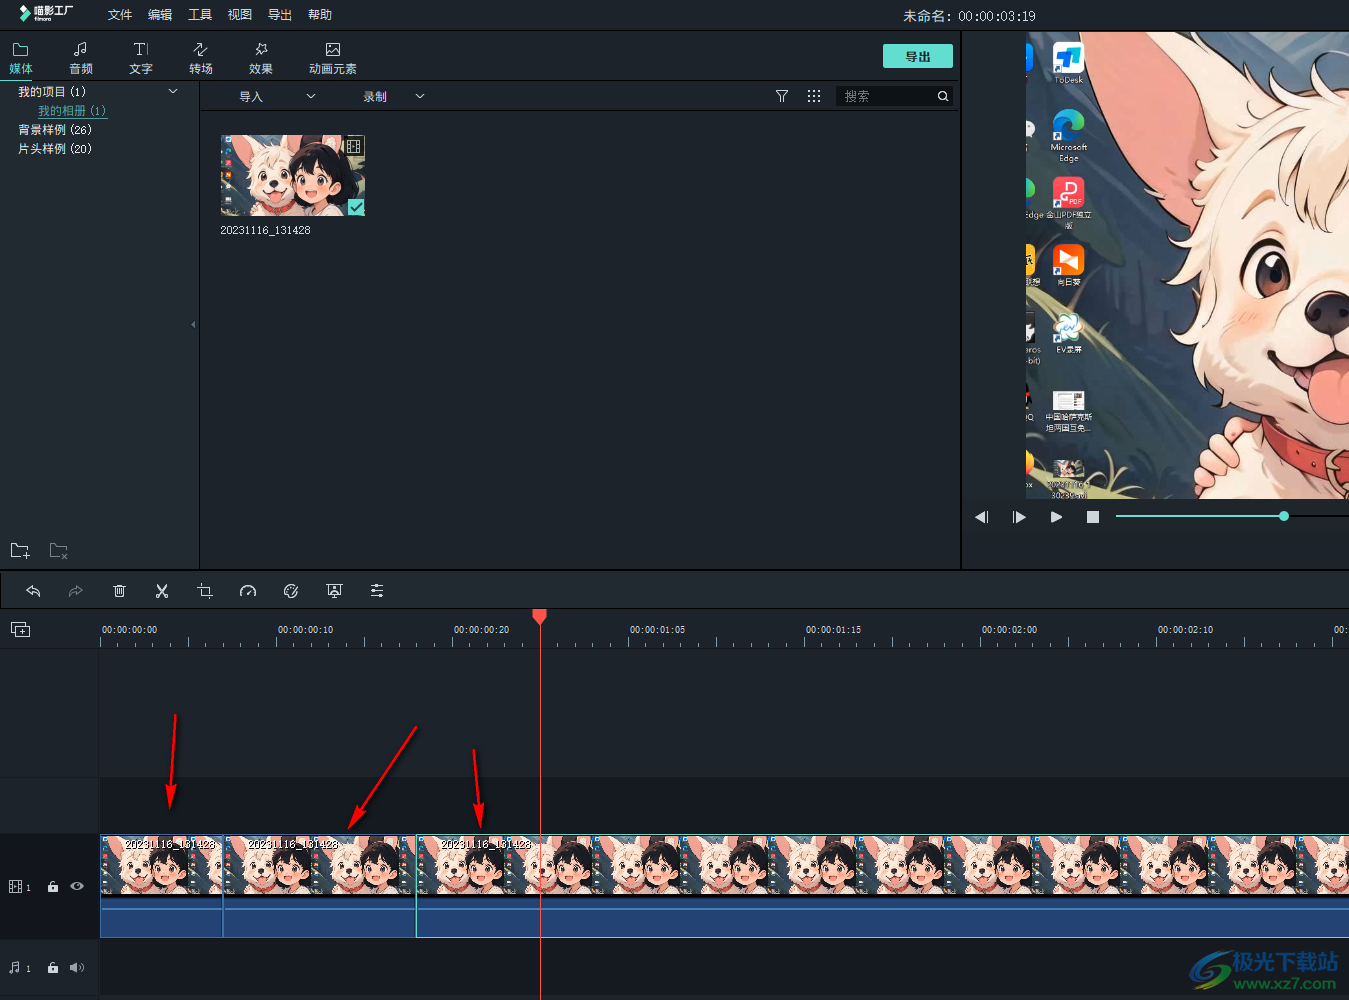Screen dimensions: 1349x1000
Task: Open the 导出 menu in the menu bar
Action: pos(280,15)
